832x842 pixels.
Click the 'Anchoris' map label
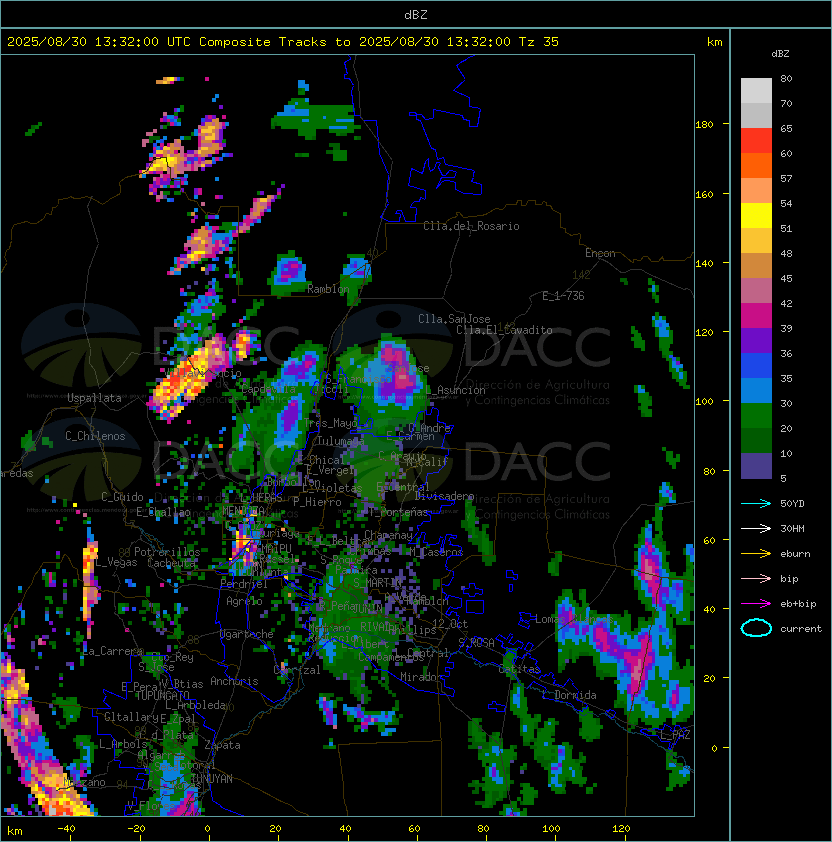coord(234,681)
